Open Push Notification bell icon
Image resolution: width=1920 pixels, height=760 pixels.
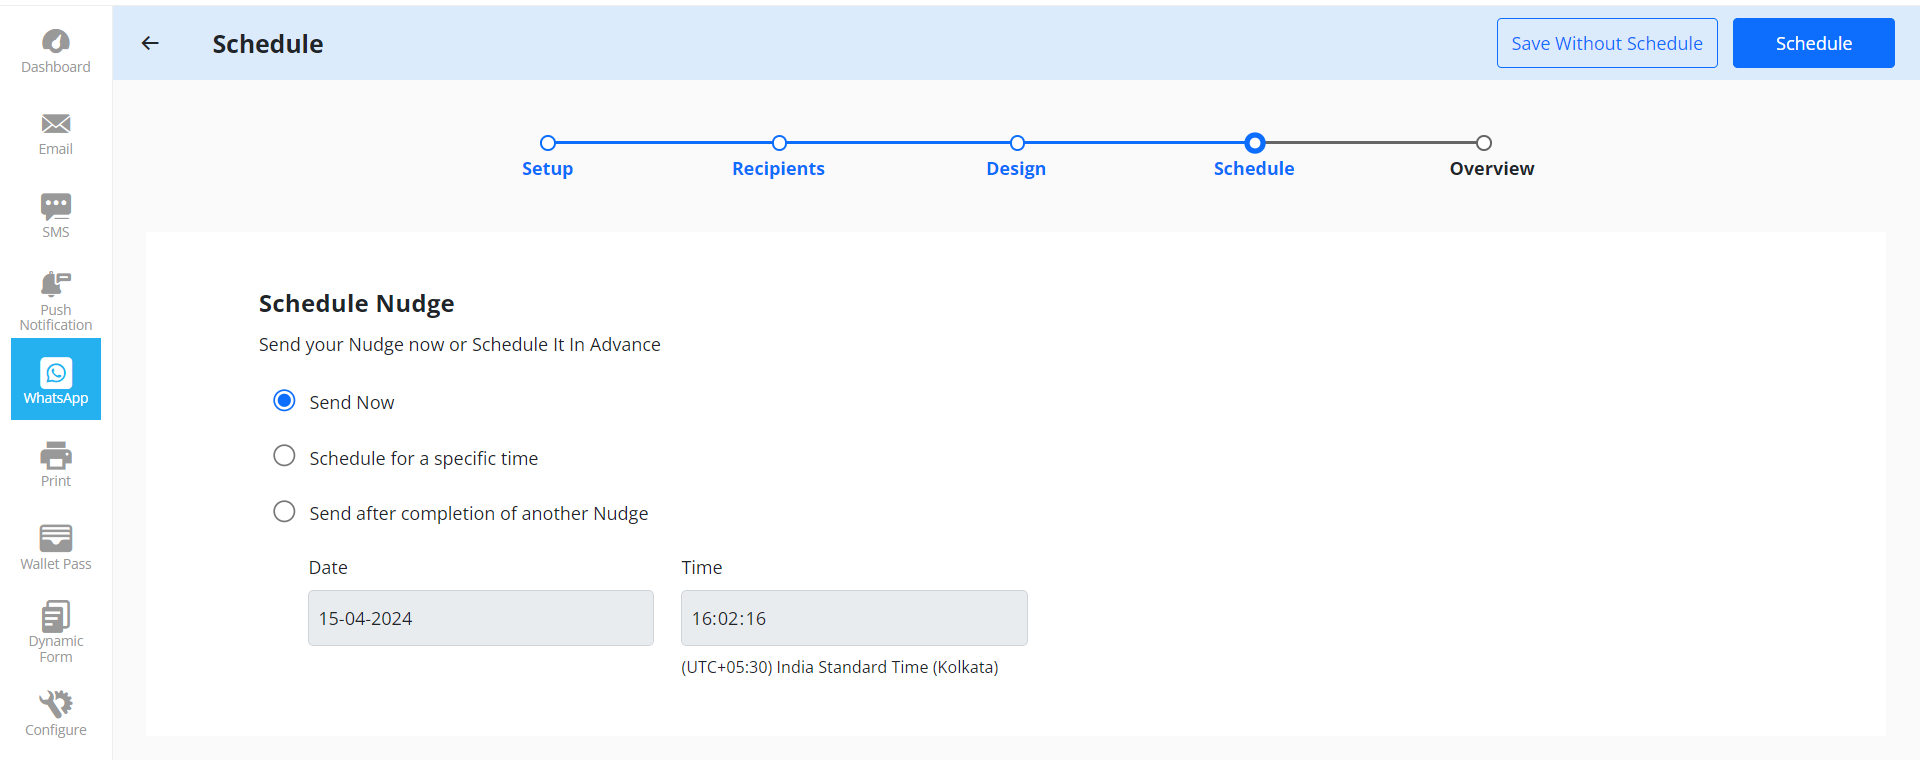tap(56, 284)
